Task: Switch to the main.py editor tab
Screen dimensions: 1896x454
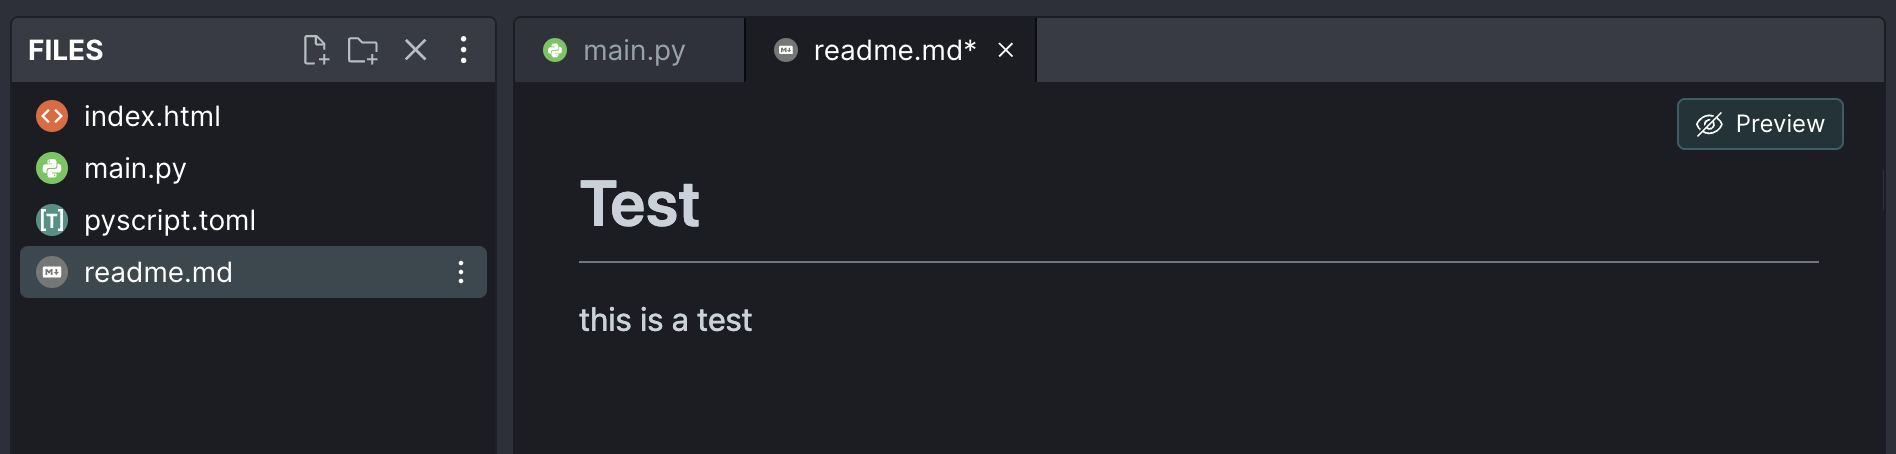Action: pyautogui.click(x=634, y=50)
